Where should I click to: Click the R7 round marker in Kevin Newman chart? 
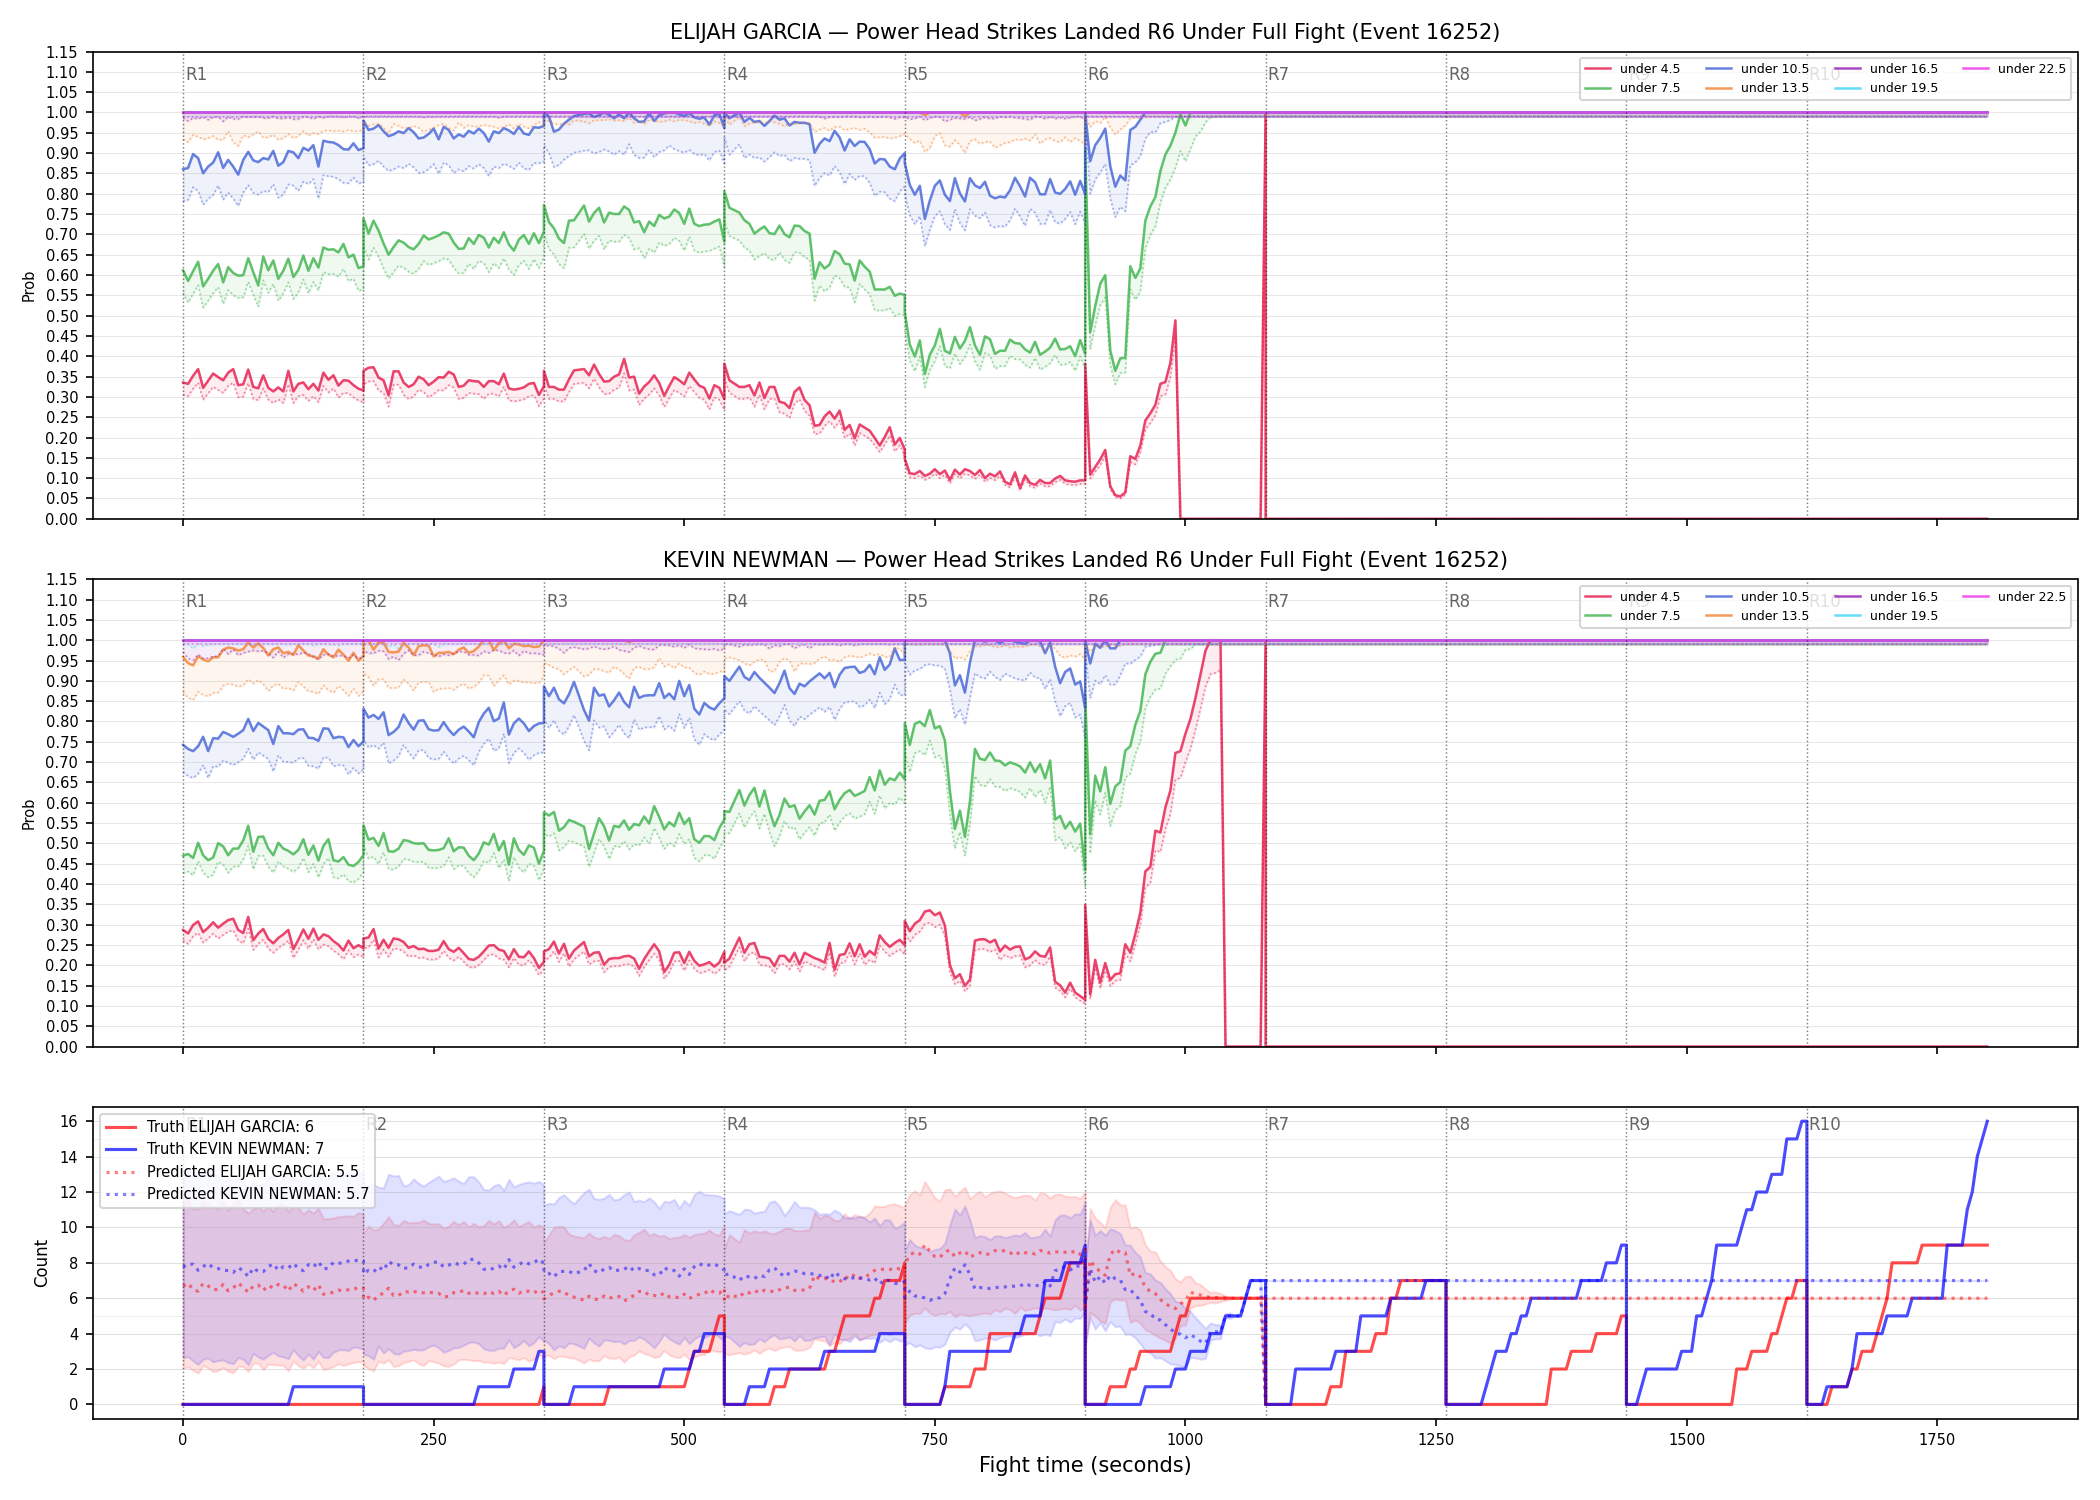(x=1278, y=601)
